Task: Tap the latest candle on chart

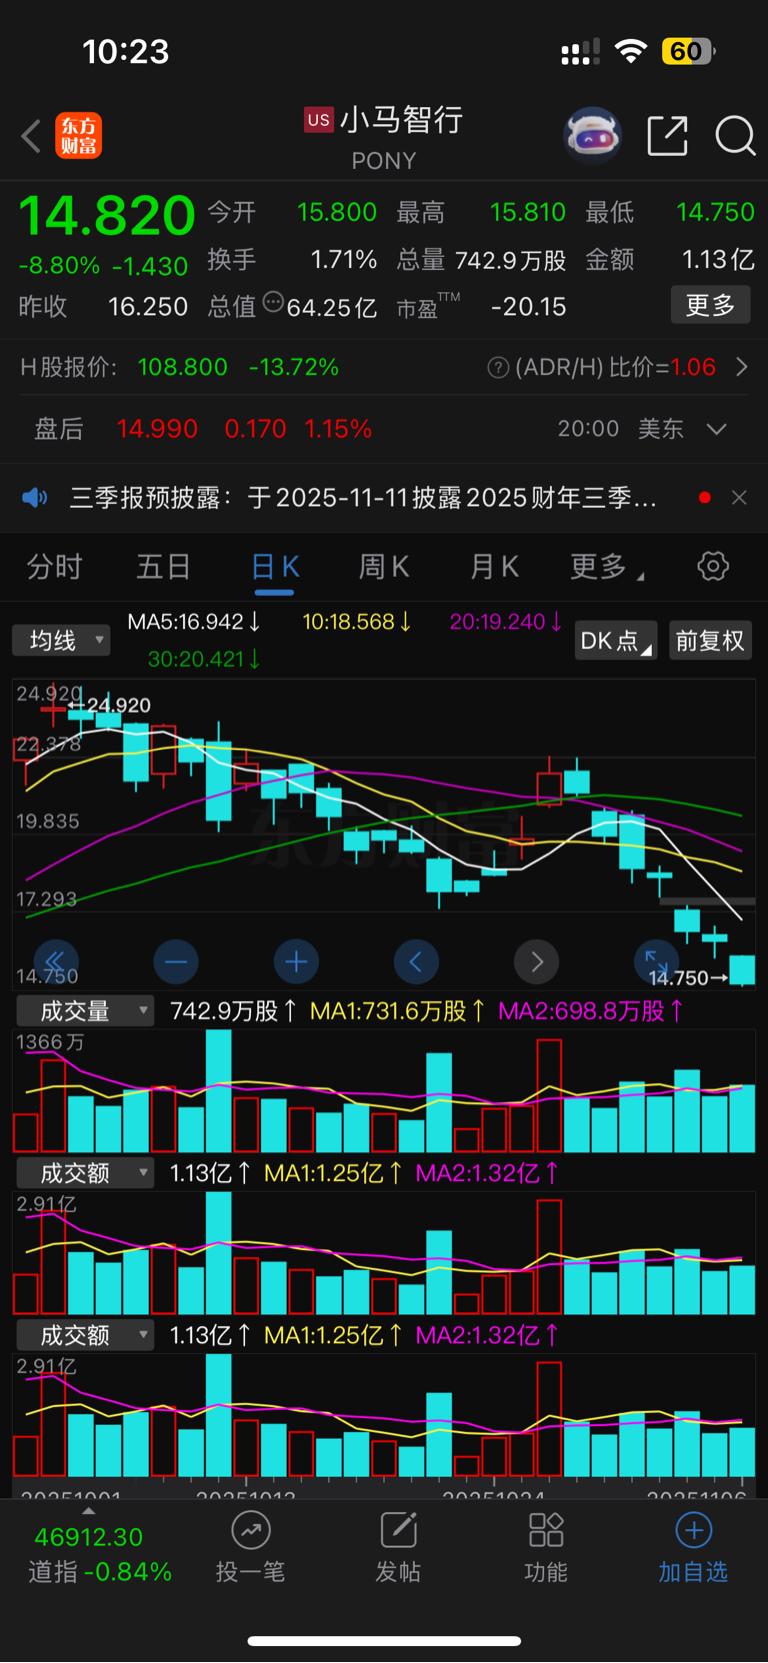Action: (x=742, y=970)
